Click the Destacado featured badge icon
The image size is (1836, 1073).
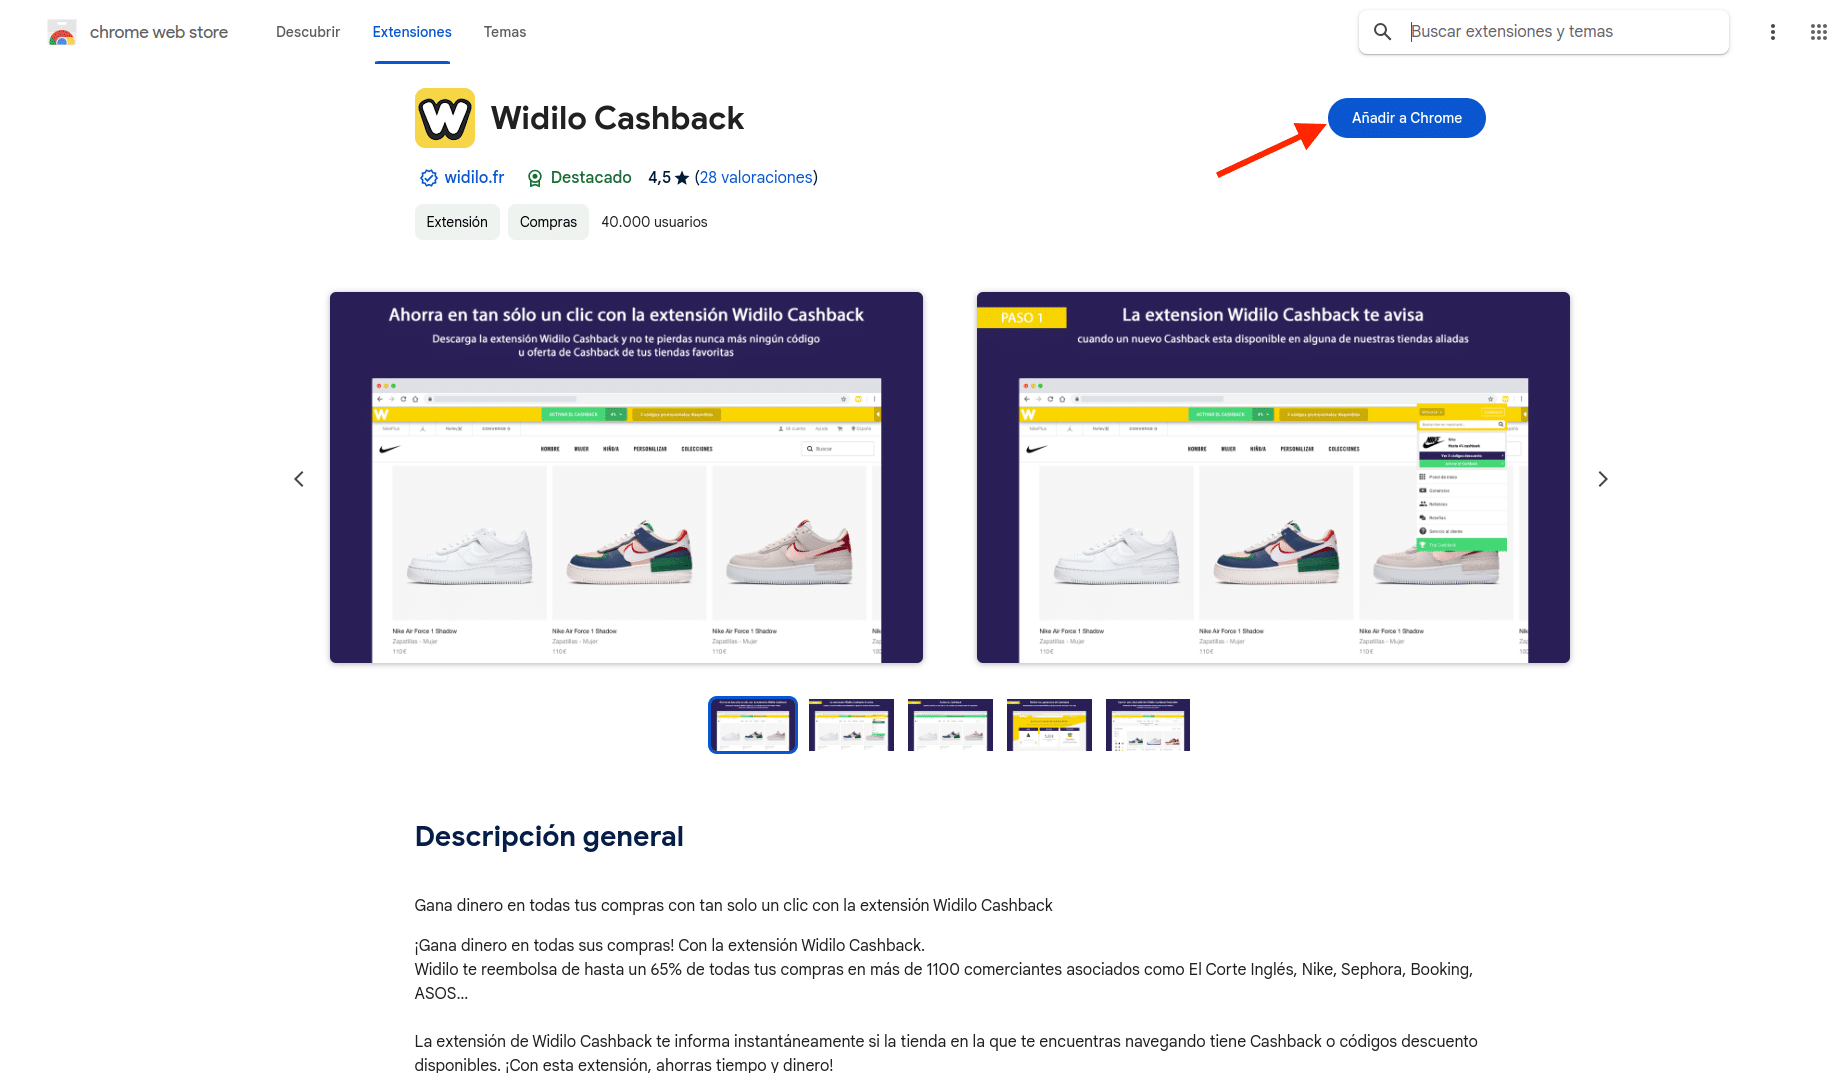[x=535, y=178]
